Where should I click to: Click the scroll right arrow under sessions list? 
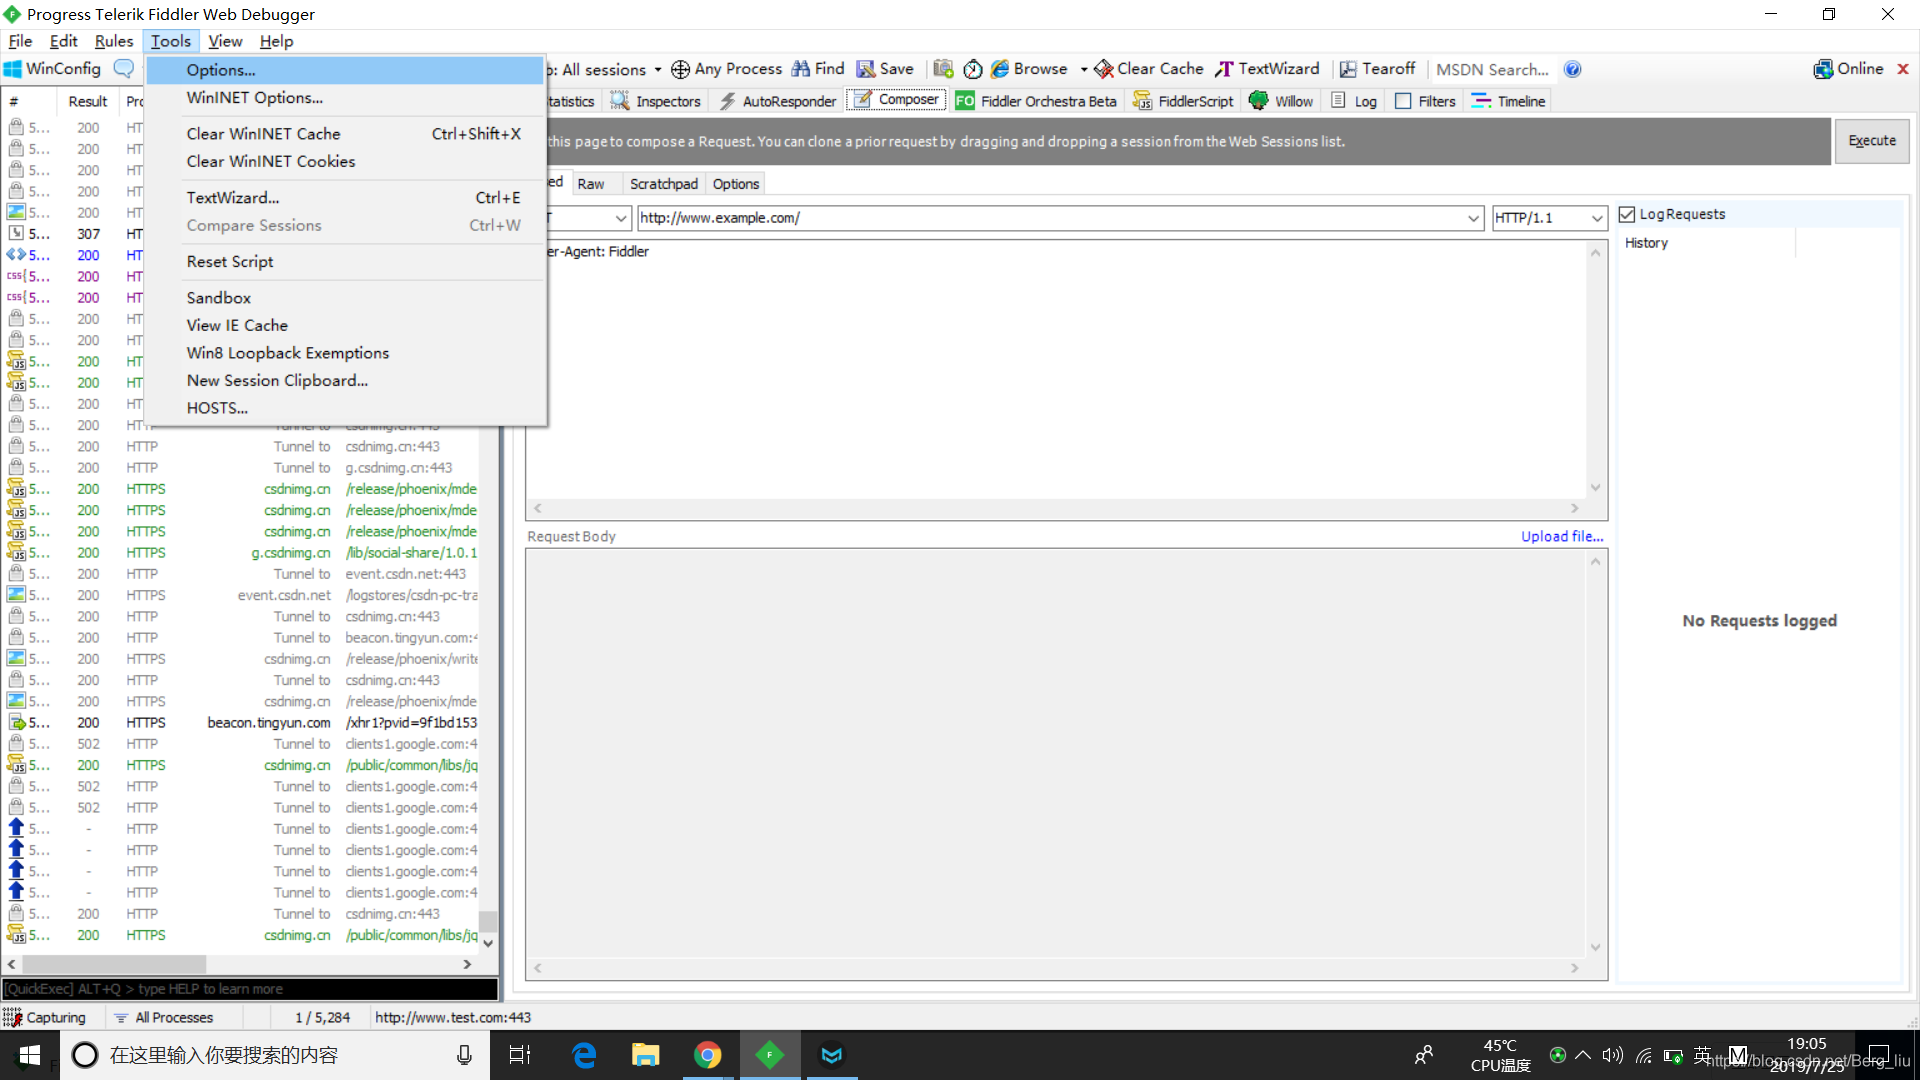click(x=467, y=964)
